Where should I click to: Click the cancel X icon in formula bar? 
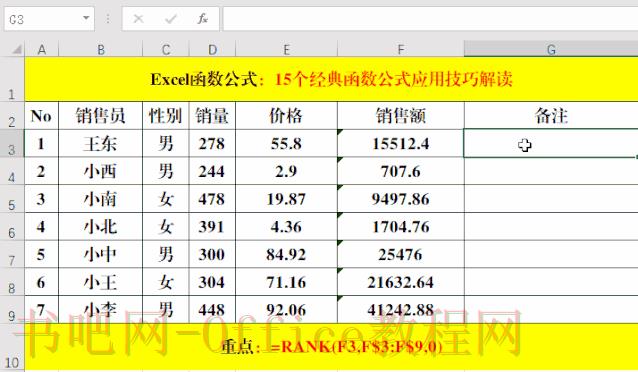pos(138,19)
